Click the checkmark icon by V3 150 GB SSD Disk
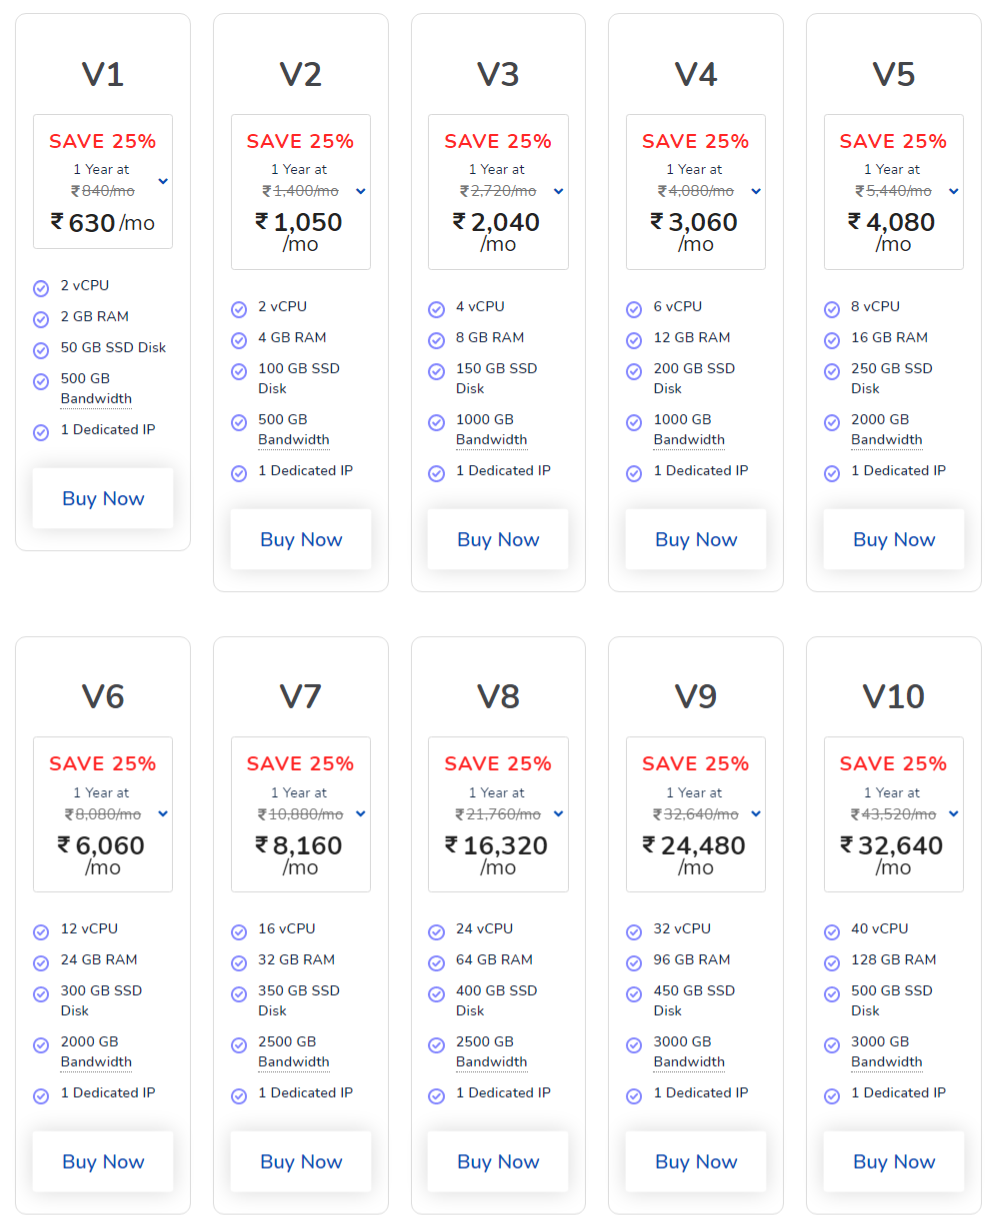The image size is (998, 1231). [x=436, y=371]
